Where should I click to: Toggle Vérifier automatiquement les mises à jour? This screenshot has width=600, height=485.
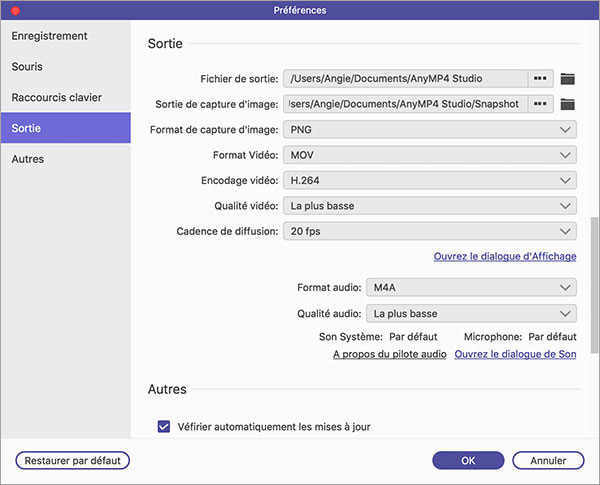coord(165,426)
